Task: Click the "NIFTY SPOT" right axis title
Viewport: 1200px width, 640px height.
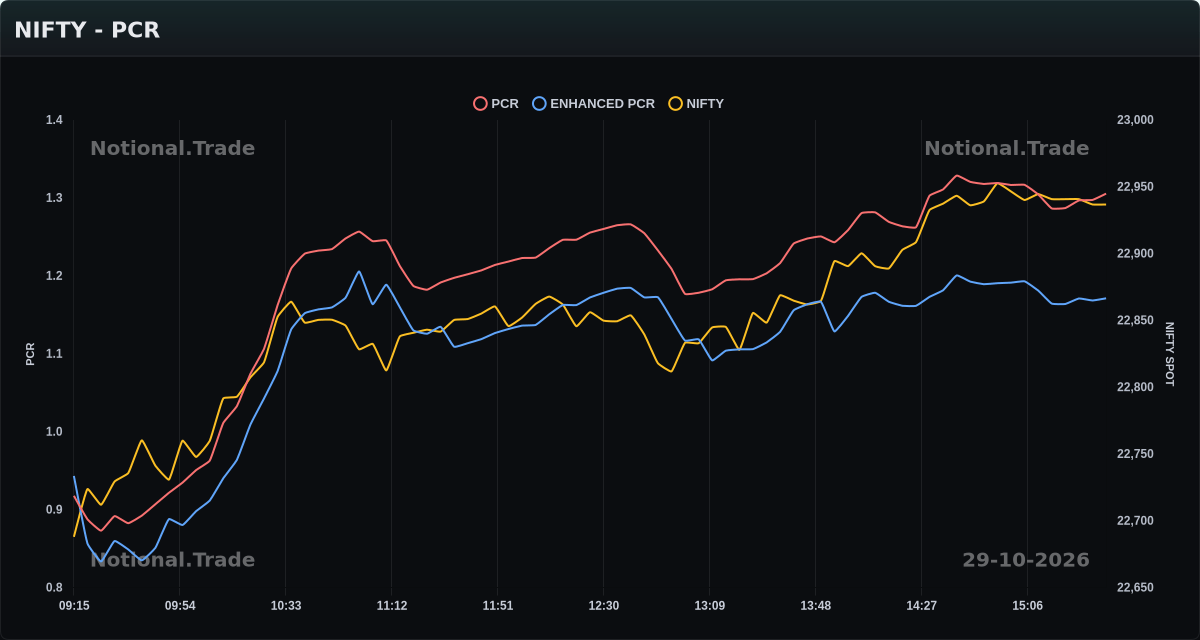Action: point(1170,354)
